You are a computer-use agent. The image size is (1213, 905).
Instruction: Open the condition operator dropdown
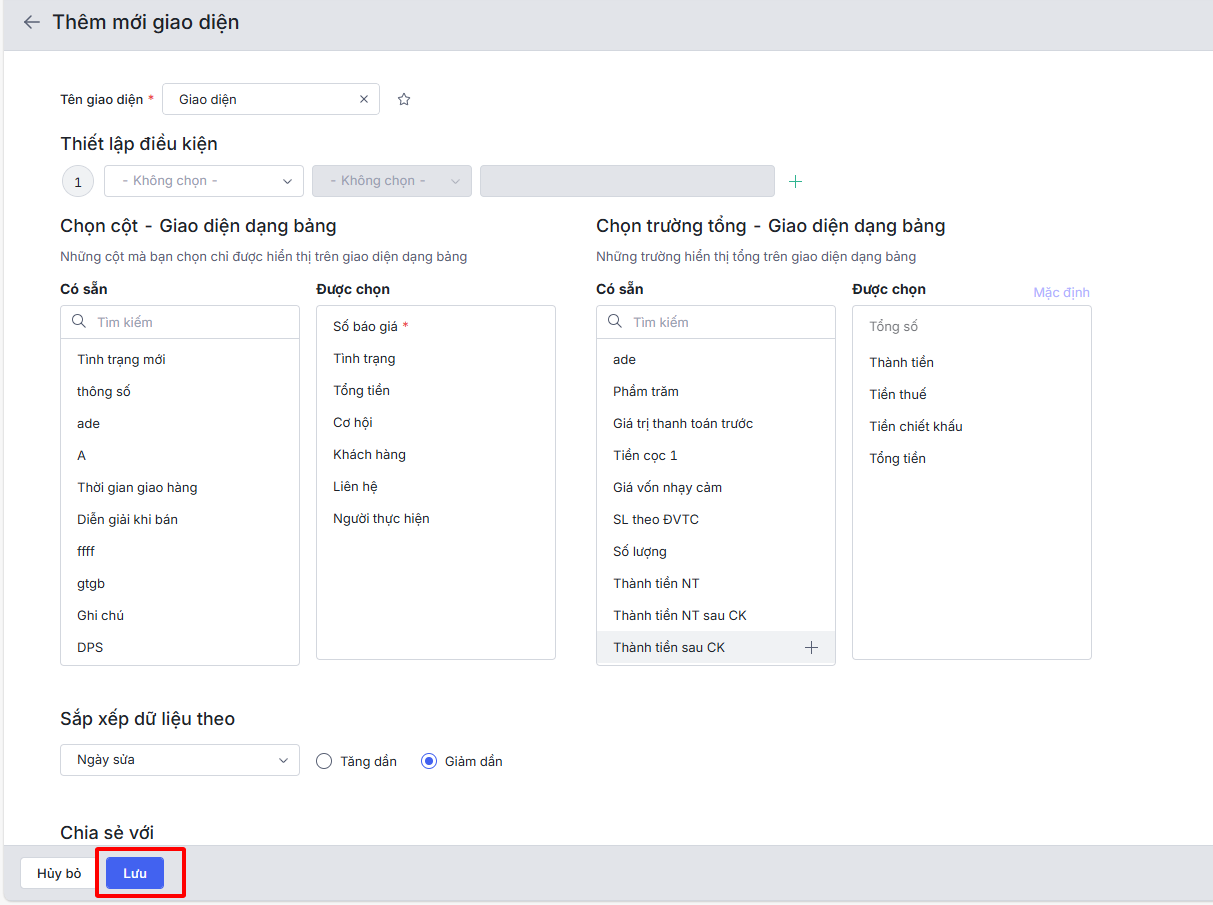click(x=391, y=181)
